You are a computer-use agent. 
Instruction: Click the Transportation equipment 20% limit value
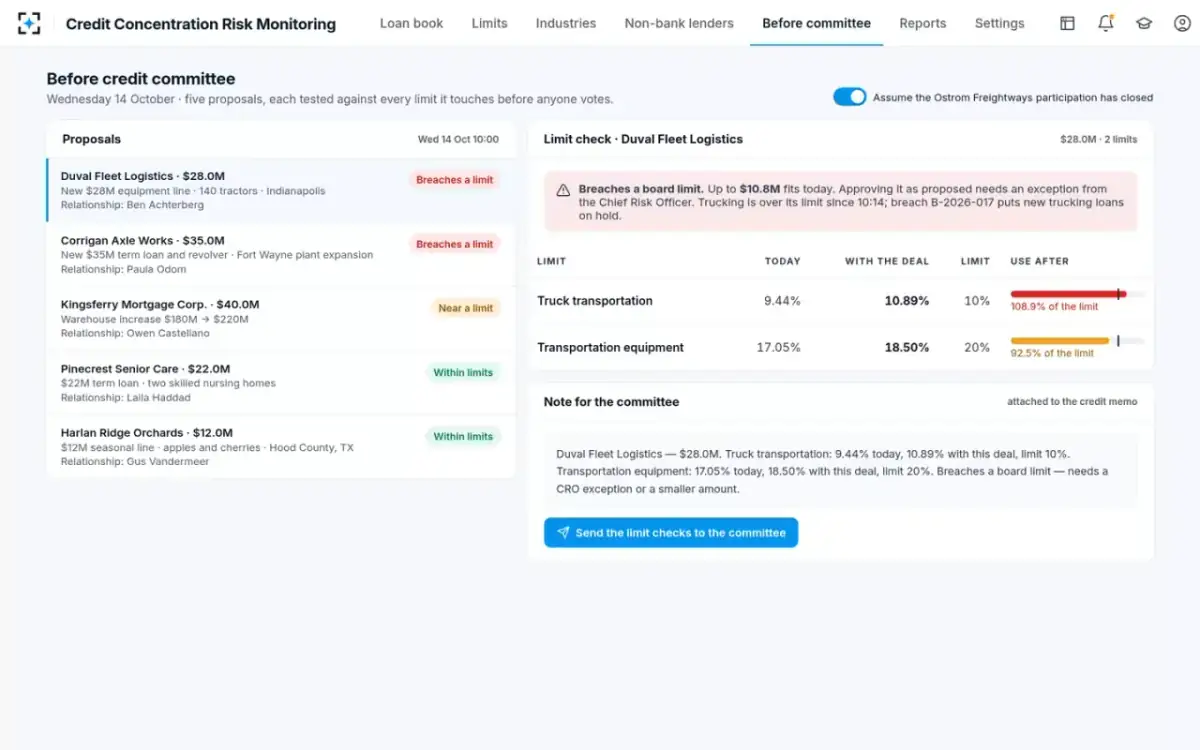click(x=976, y=348)
